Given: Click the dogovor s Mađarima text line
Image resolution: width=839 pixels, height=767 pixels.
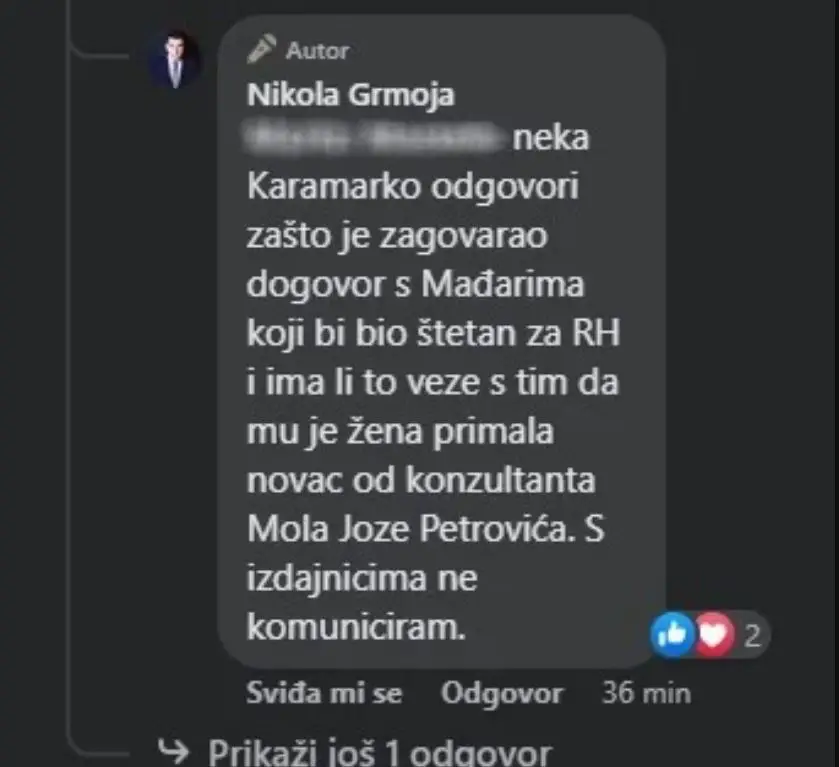Looking at the screenshot, I should pyautogui.click(x=415, y=284).
